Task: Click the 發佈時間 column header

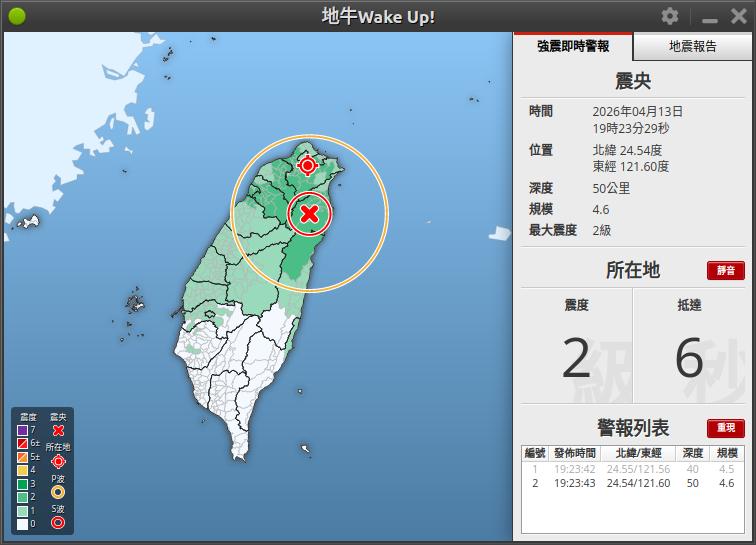Action: (x=575, y=453)
